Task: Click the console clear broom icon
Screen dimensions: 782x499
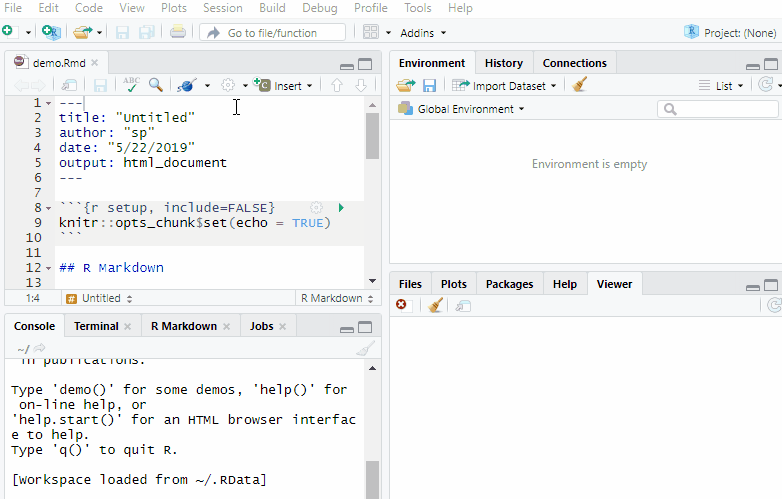Action: click(366, 348)
